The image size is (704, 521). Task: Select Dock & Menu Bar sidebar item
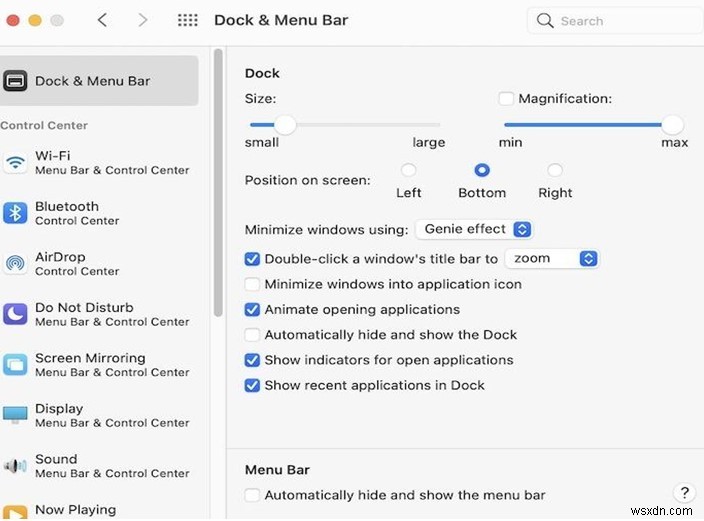point(99,81)
